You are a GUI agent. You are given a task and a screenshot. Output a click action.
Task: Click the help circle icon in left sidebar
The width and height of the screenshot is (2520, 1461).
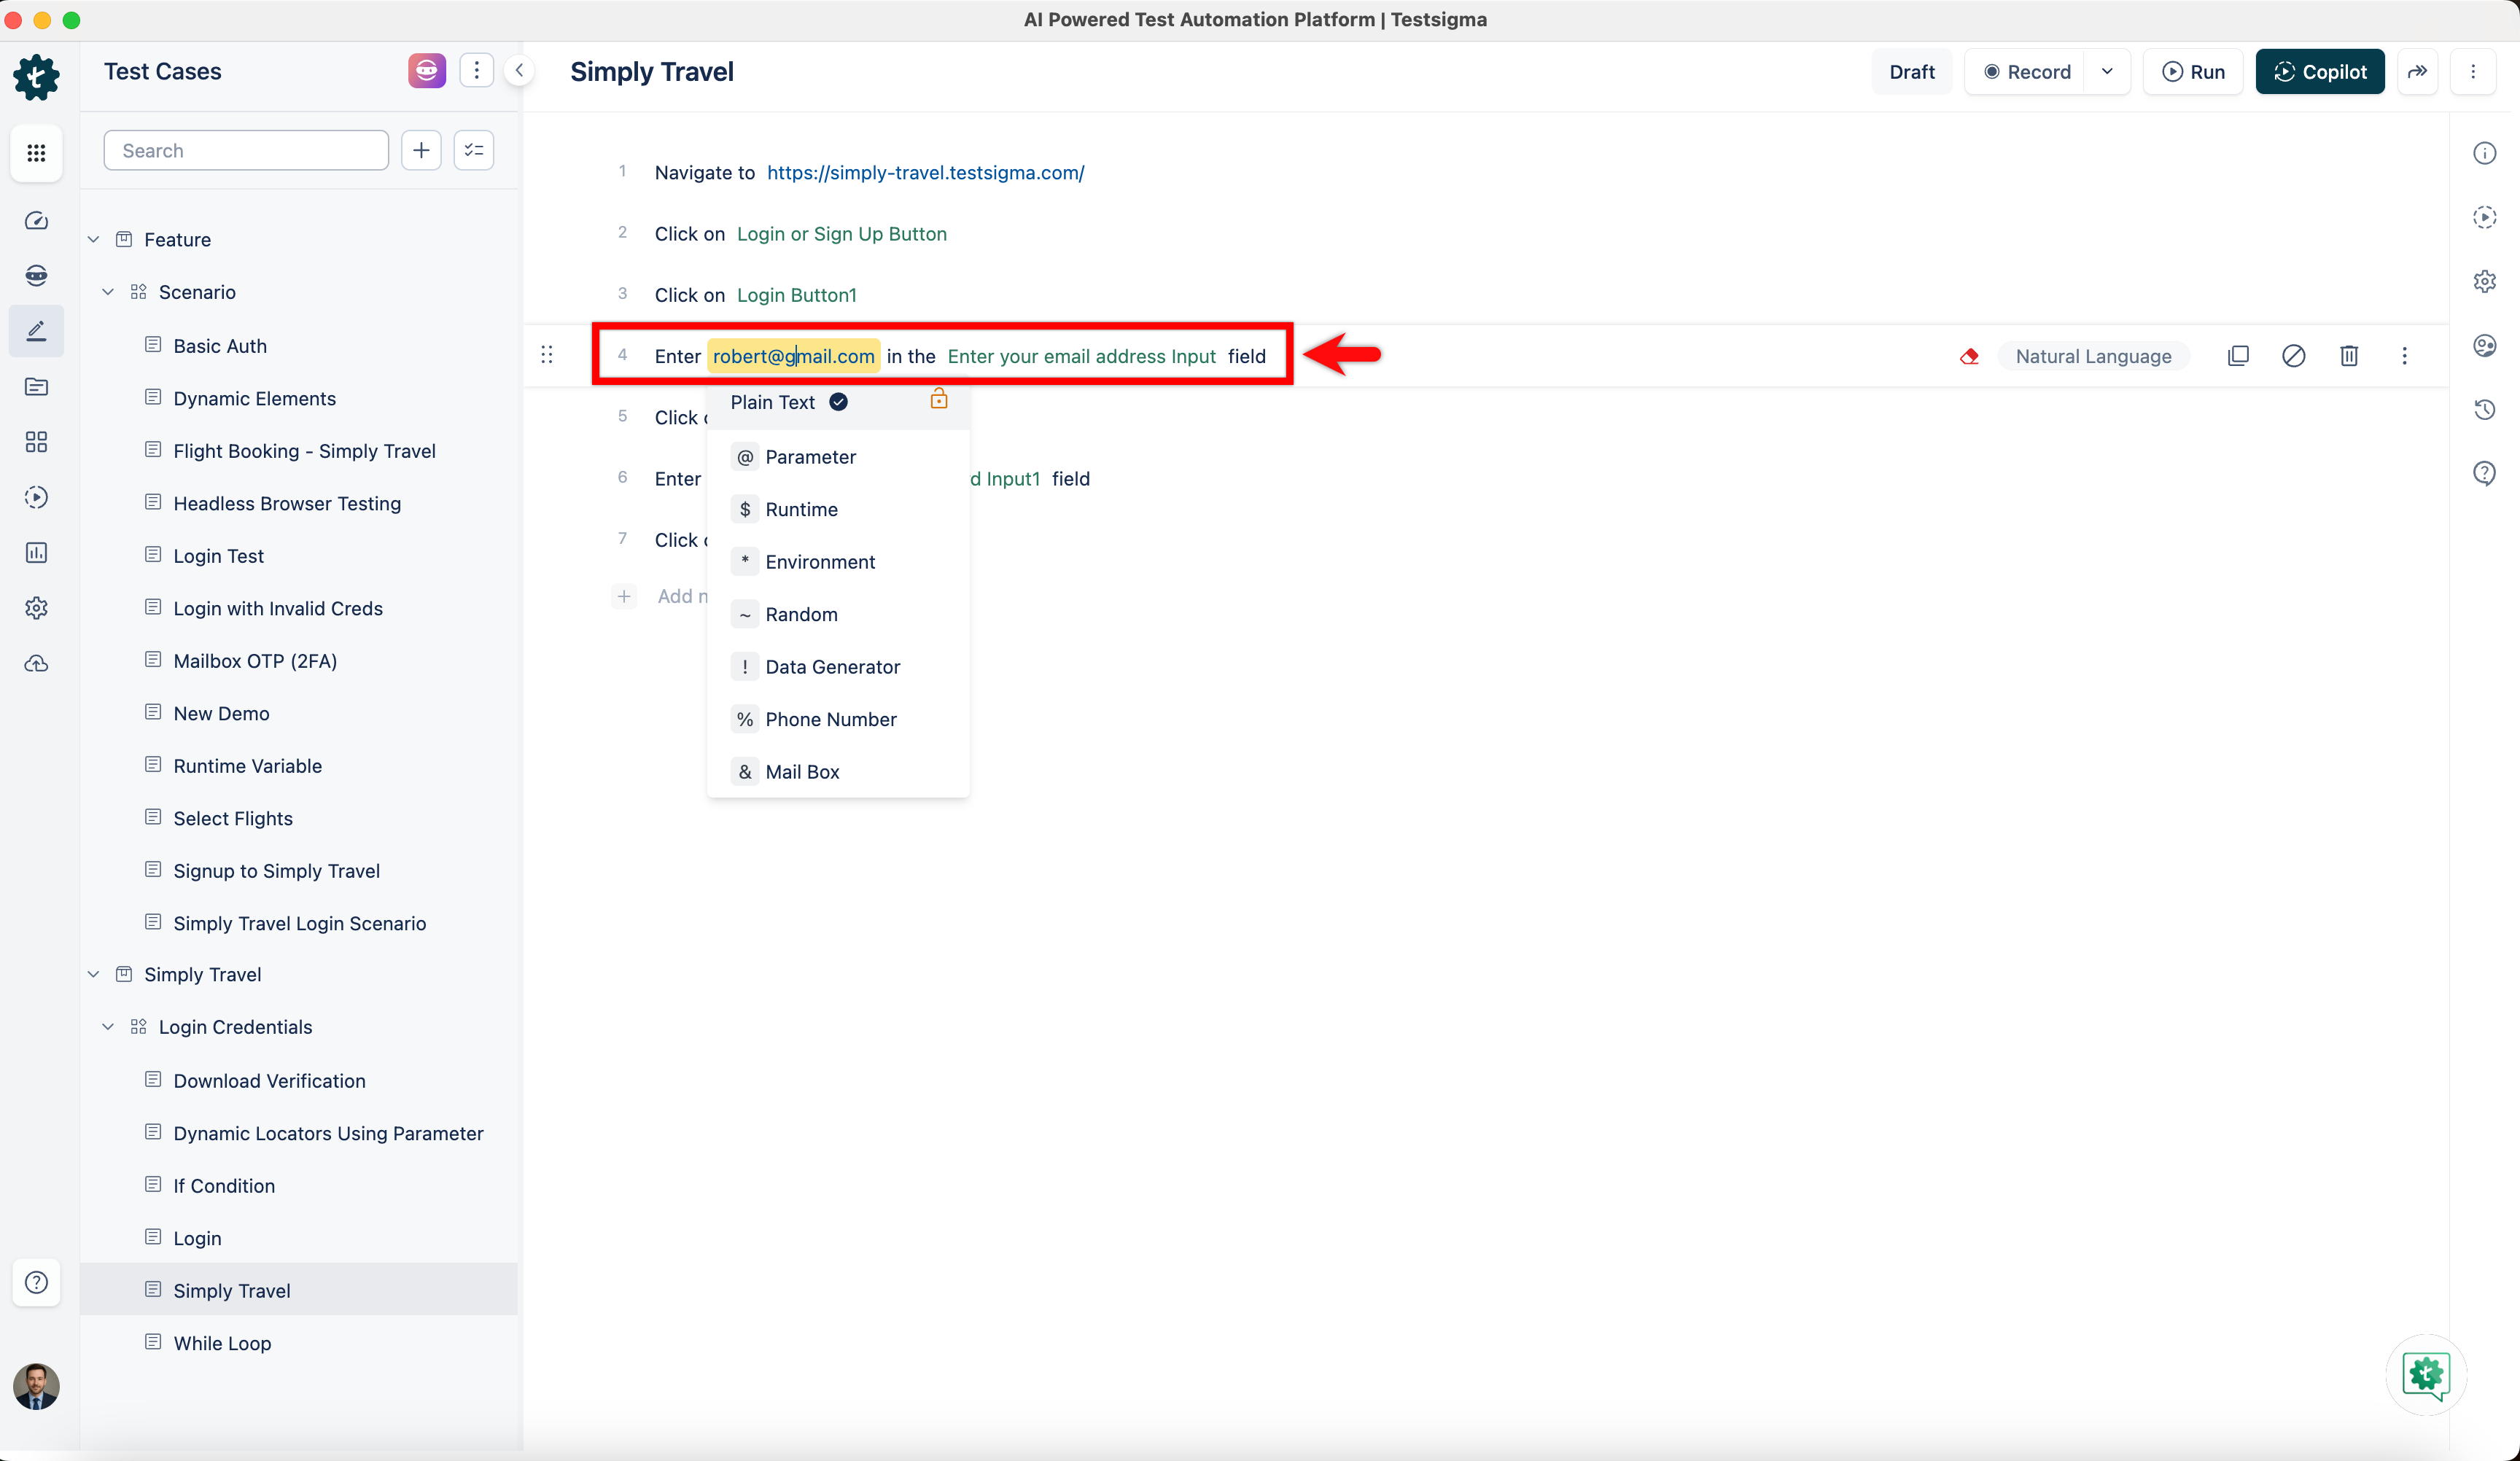click(36, 1282)
